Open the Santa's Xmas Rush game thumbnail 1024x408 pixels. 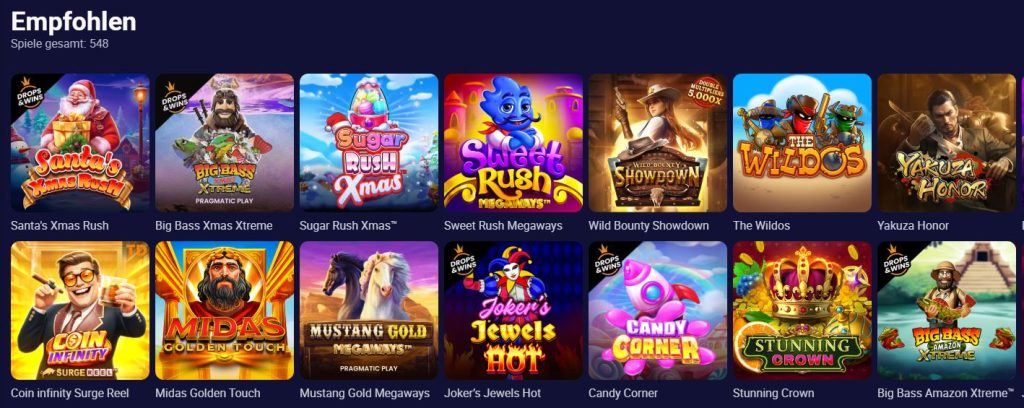80,142
